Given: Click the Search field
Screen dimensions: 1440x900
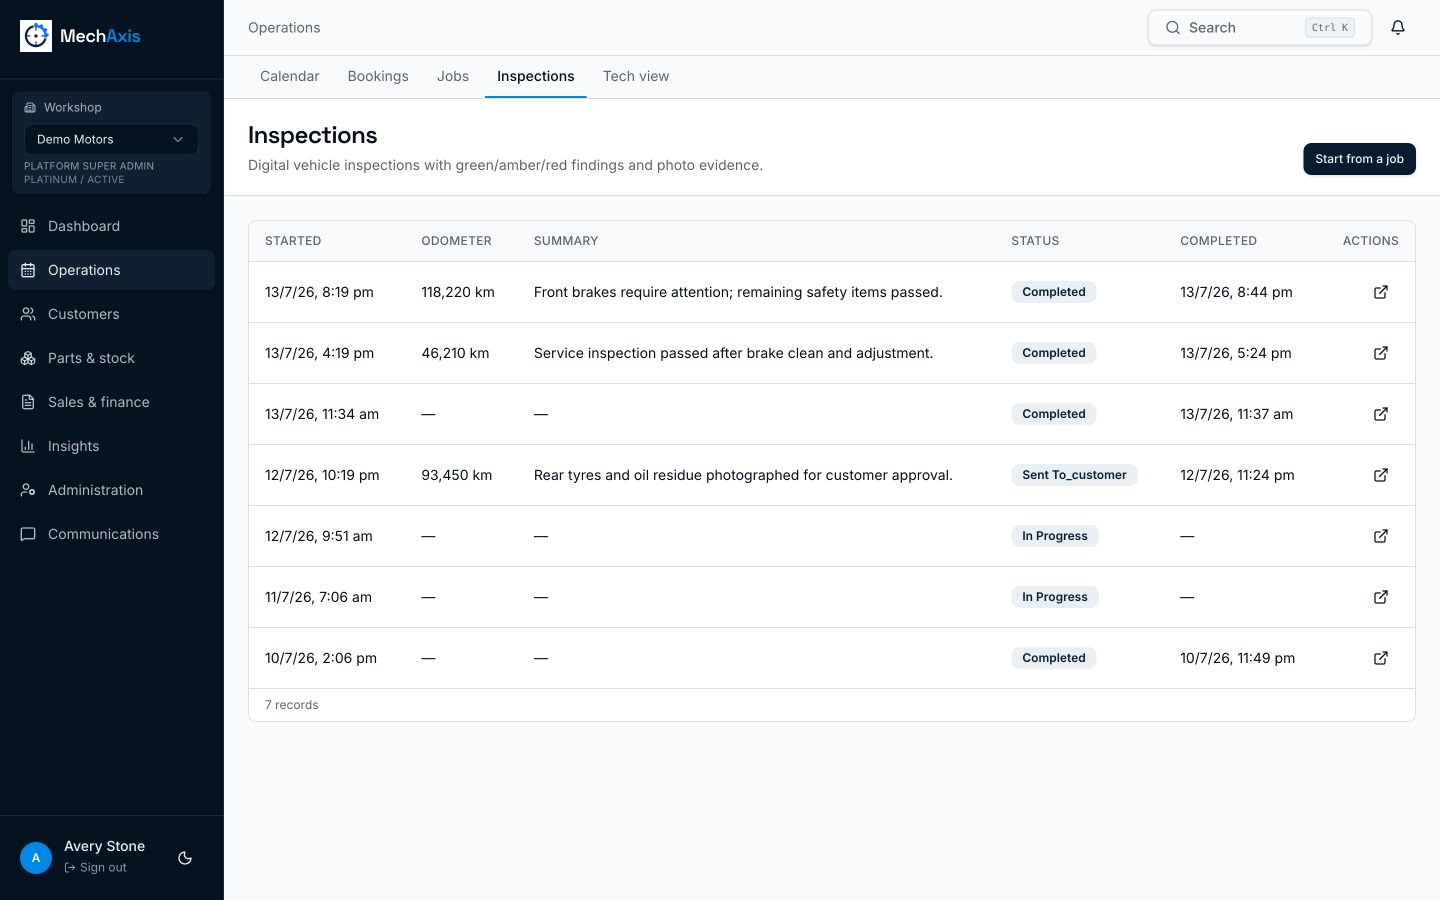Looking at the screenshot, I should 1259,28.
